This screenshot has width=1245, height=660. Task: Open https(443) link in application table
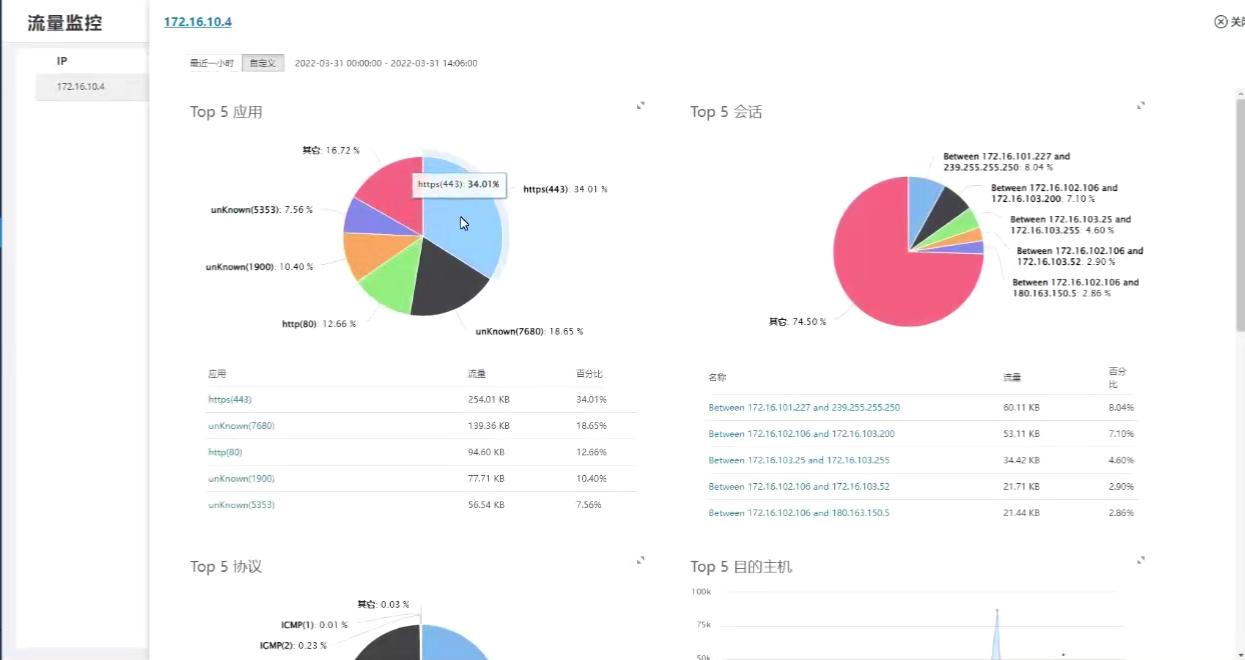230,399
